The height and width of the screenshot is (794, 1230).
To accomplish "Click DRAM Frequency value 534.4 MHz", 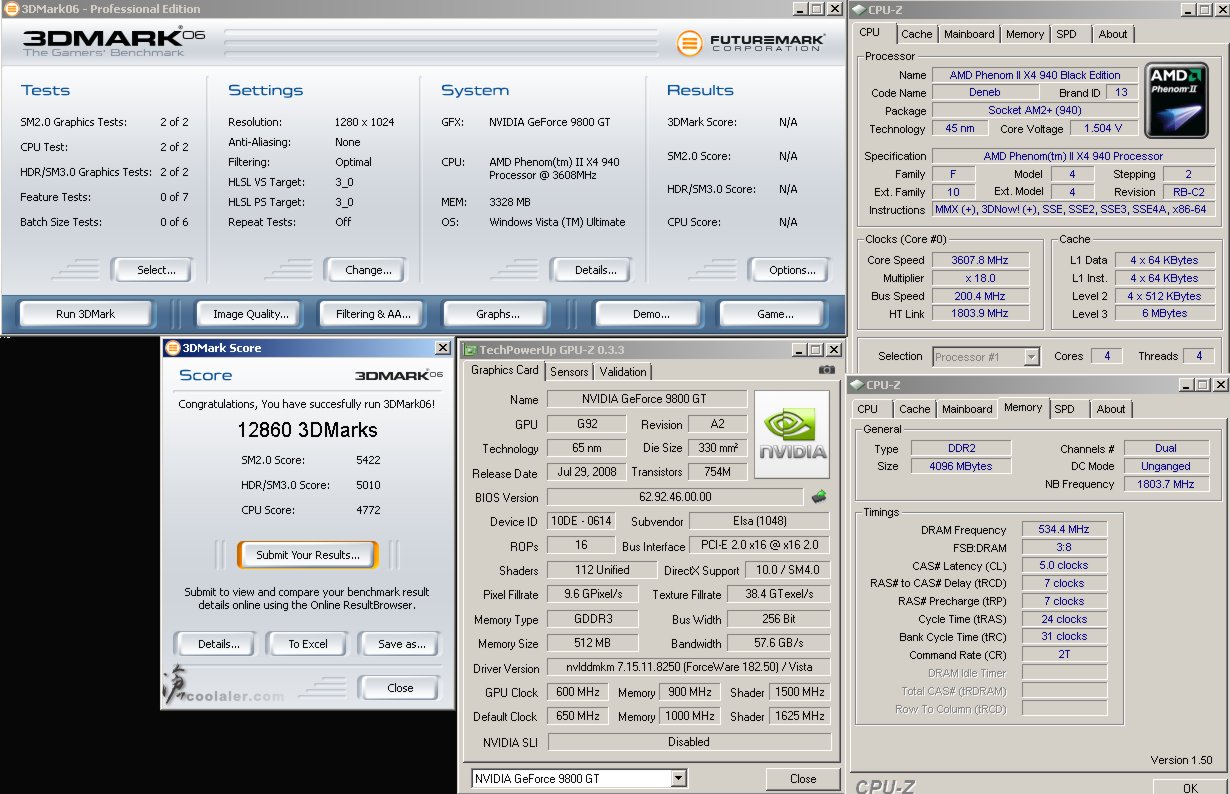I will pos(1064,529).
